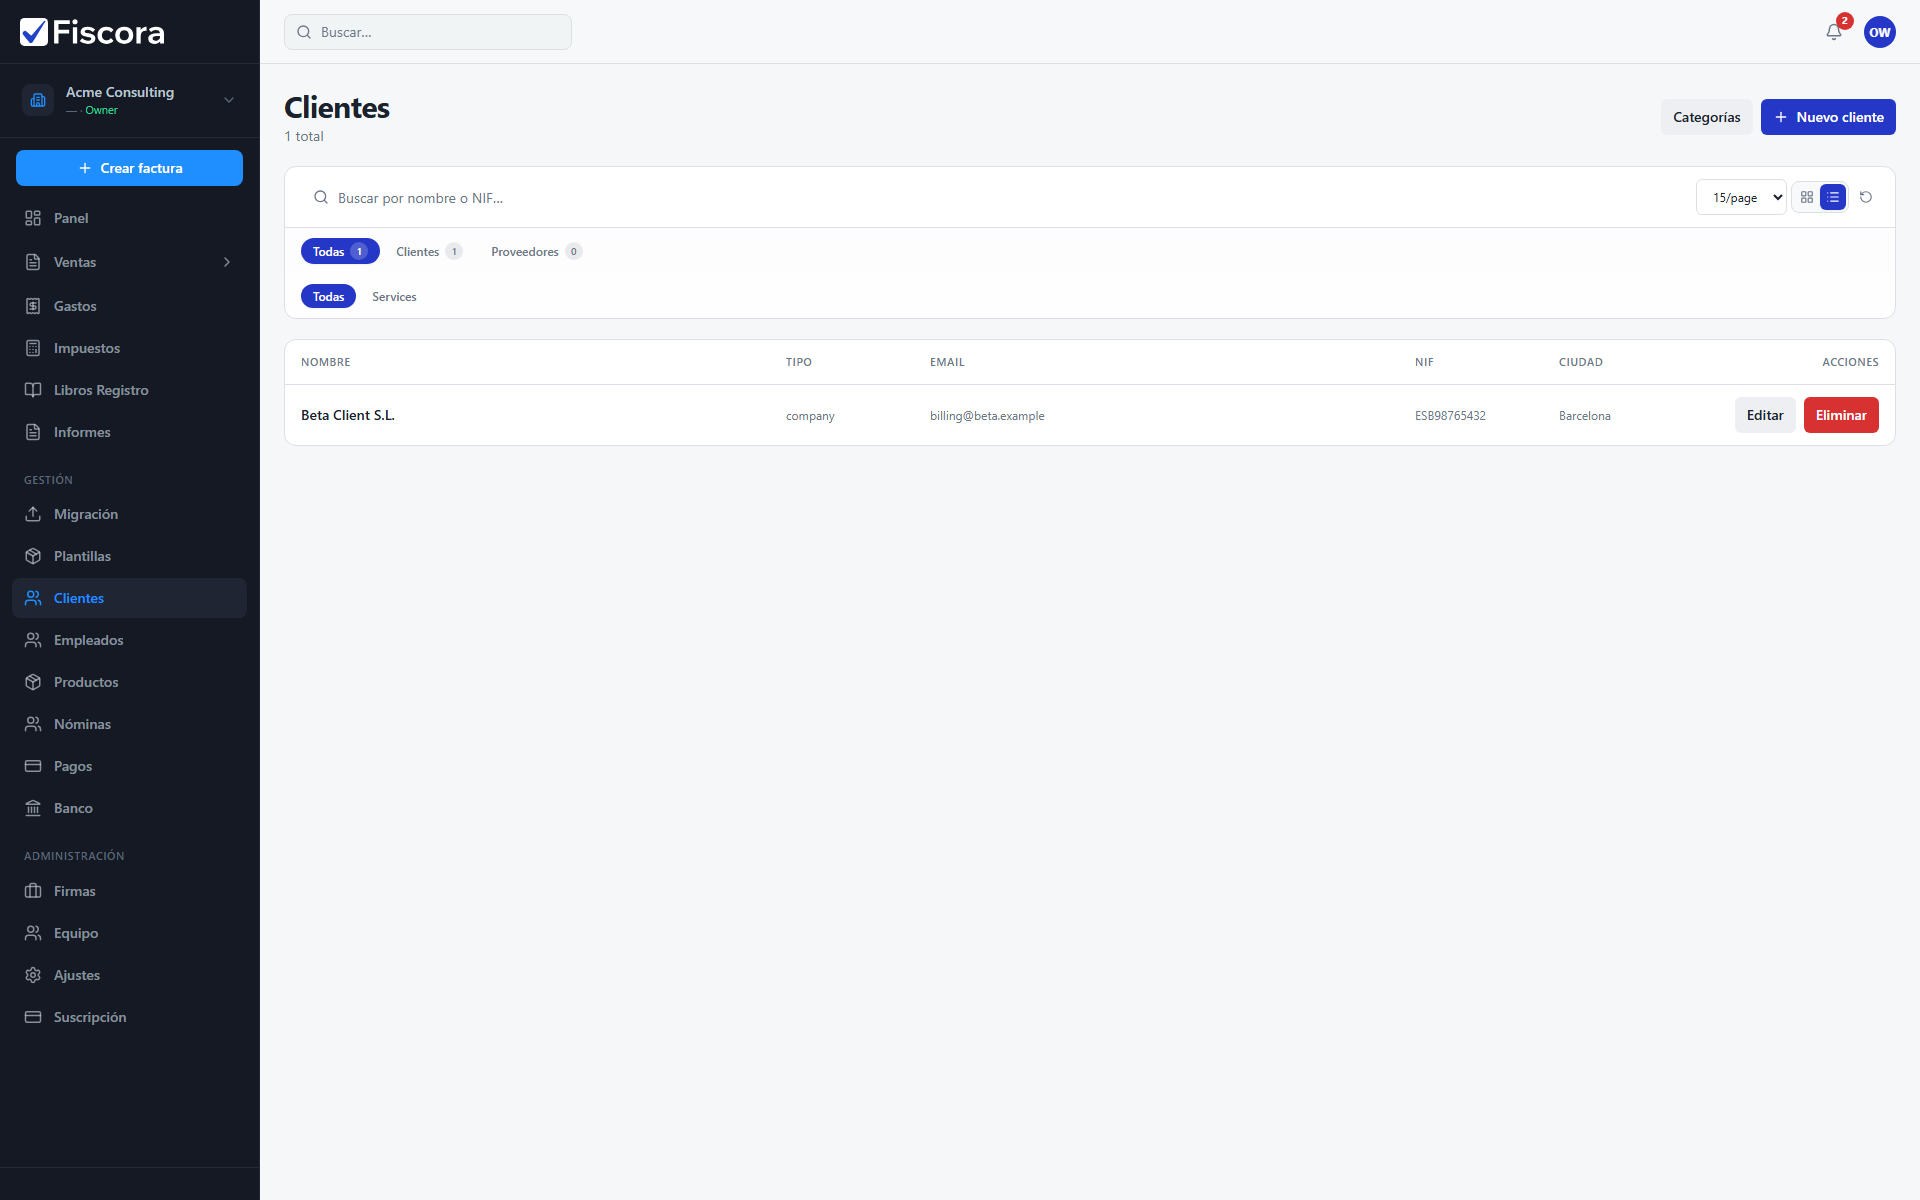Viewport: 1920px width, 1200px height.
Task: Click the Nuevo cliente button
Action: (x=1828, y=117)
